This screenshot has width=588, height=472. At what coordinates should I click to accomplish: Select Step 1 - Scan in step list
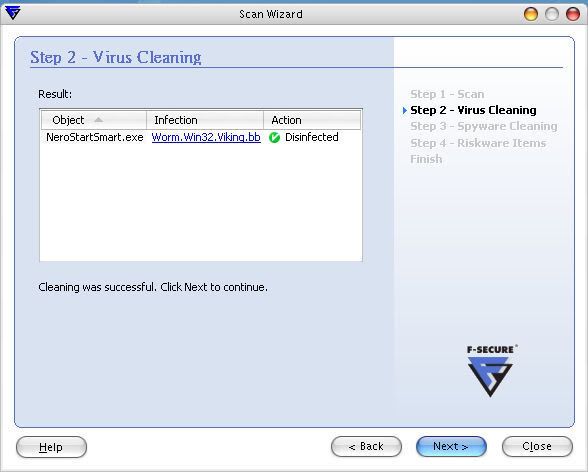[x=447, y=94]
